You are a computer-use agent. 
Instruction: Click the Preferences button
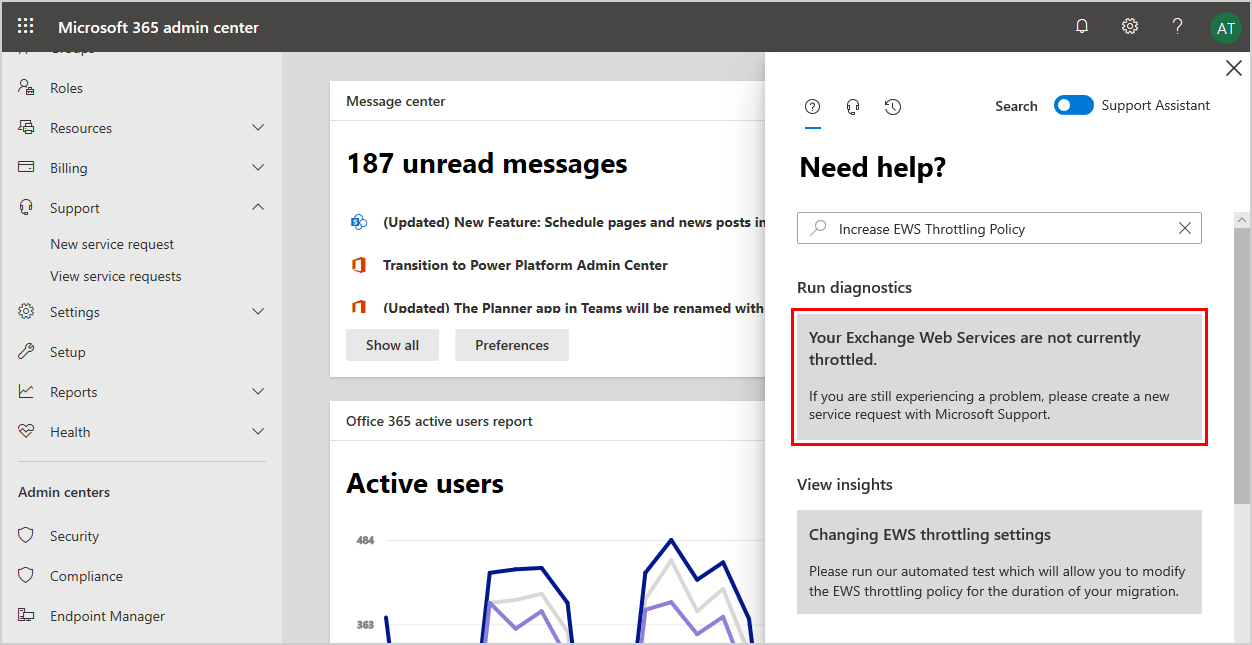[x=511, y=345]
